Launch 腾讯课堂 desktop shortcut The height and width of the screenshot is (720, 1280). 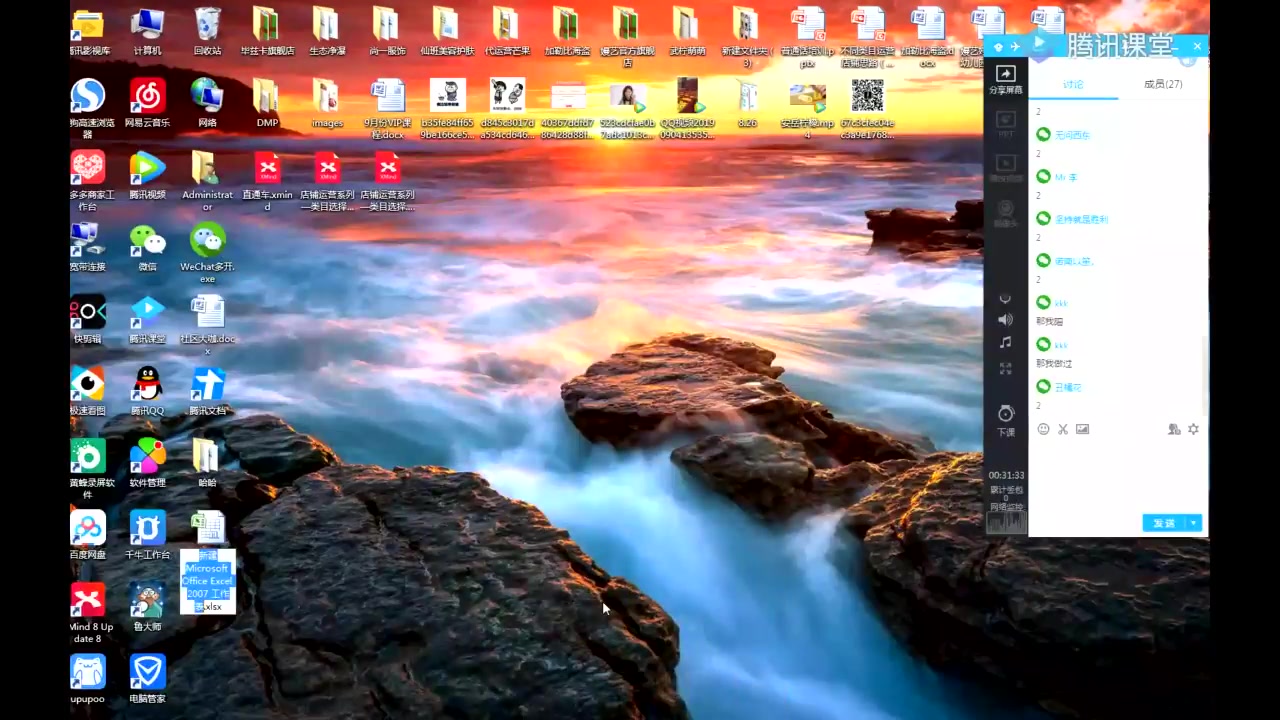click(147, 319)
